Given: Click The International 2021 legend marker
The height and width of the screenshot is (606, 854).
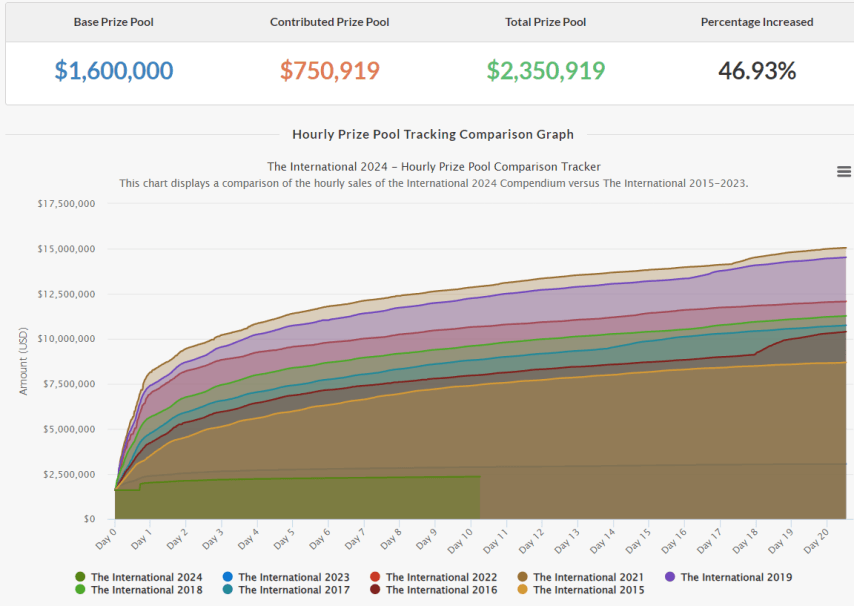Looking at the screenshot, I should [x=522, y=577].
